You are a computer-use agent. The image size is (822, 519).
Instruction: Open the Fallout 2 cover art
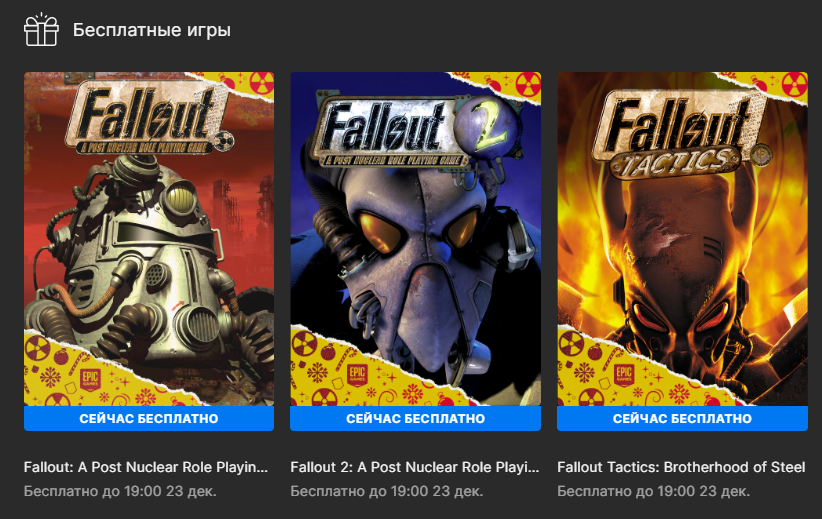click(416, 239)
